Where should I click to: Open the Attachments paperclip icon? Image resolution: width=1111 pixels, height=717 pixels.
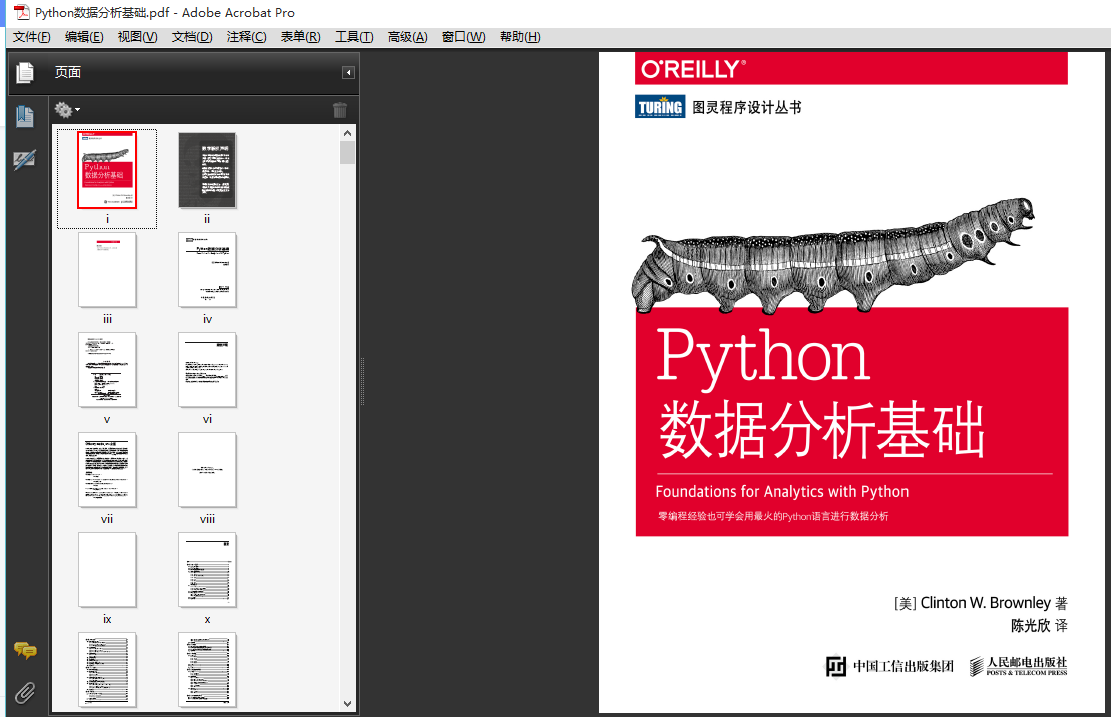click(x=25, y=692)
